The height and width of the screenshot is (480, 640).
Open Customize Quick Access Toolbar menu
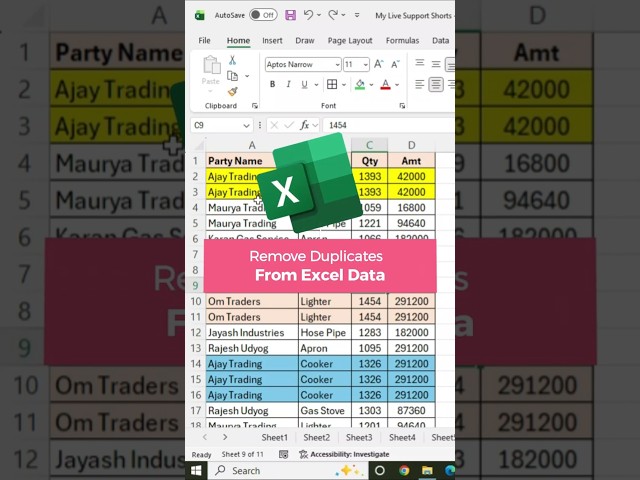coord(357,15)
